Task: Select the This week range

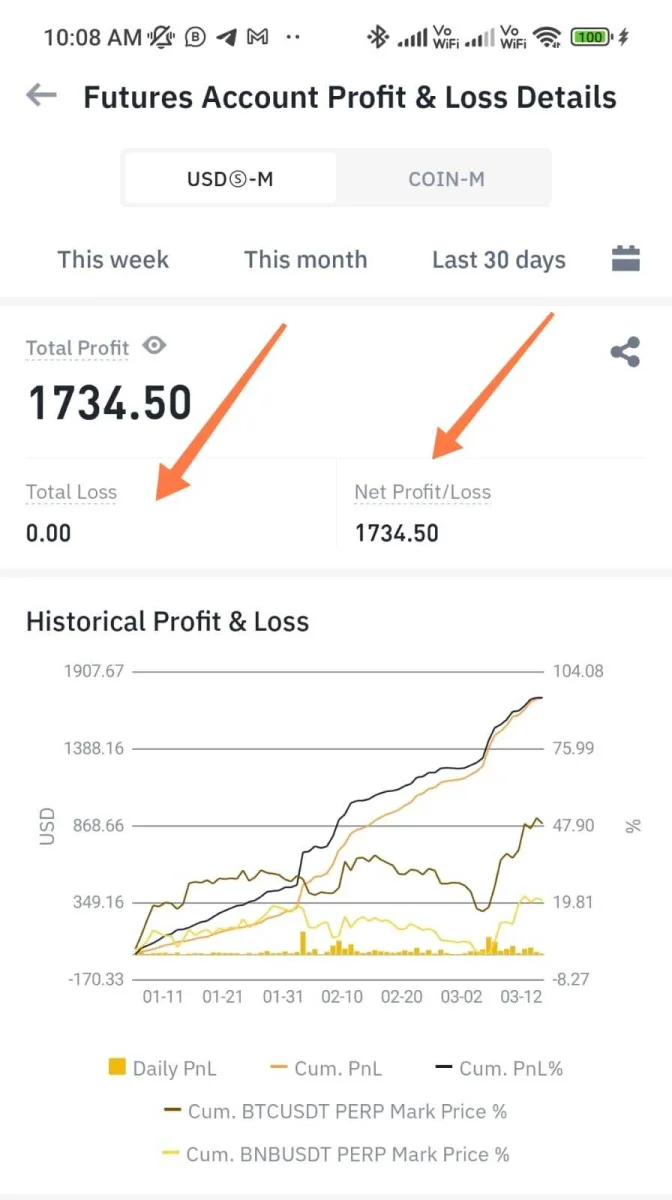Action: [113, 260]
